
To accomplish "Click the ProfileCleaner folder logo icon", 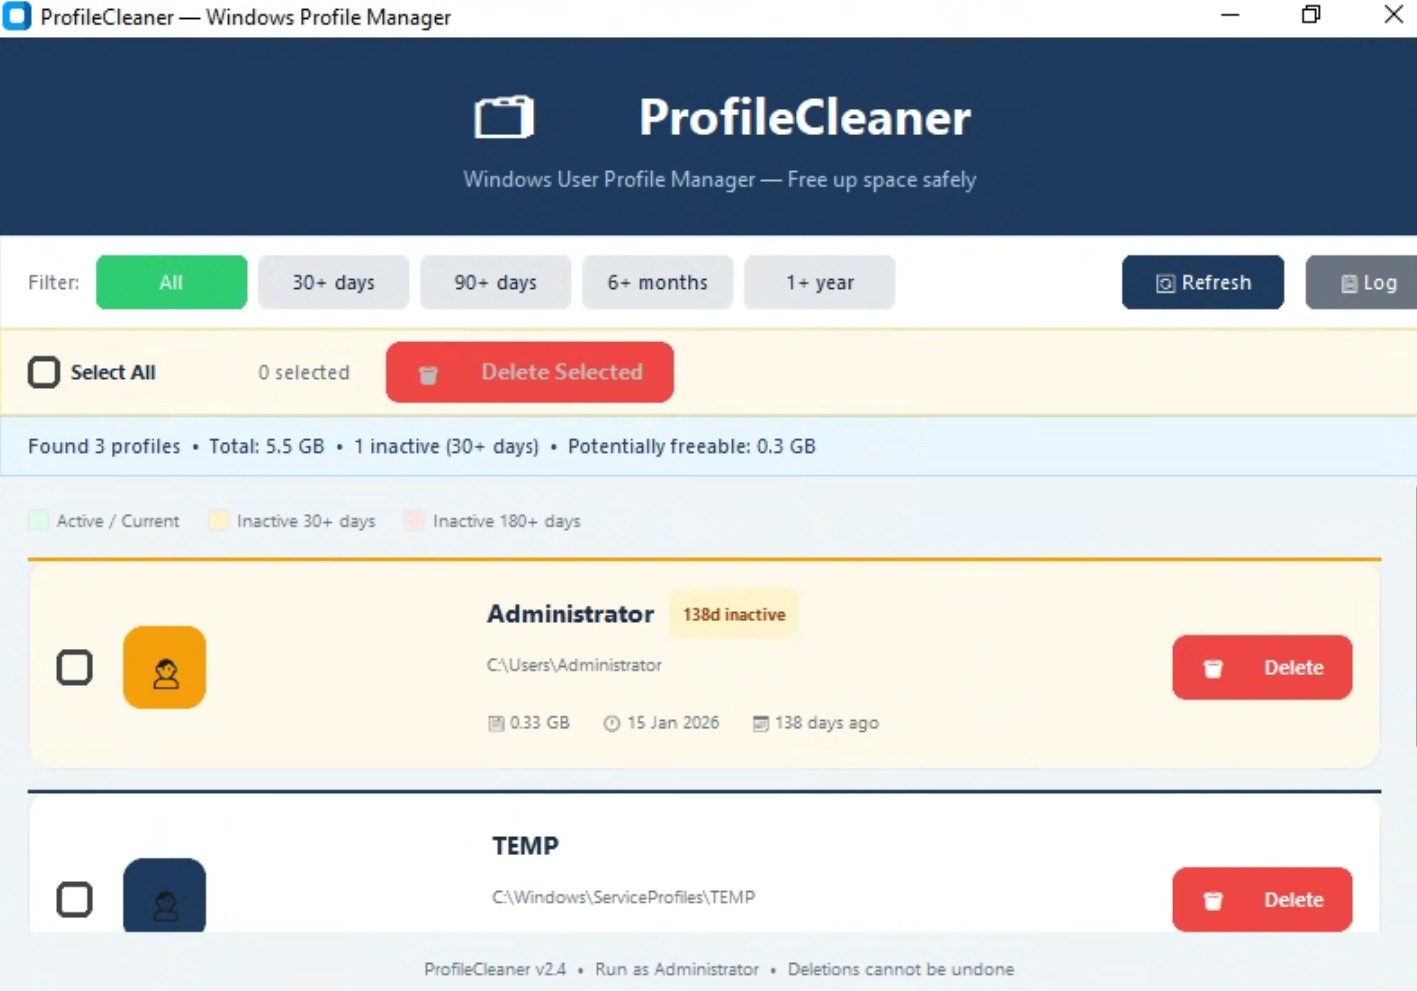I will [504, 117].
